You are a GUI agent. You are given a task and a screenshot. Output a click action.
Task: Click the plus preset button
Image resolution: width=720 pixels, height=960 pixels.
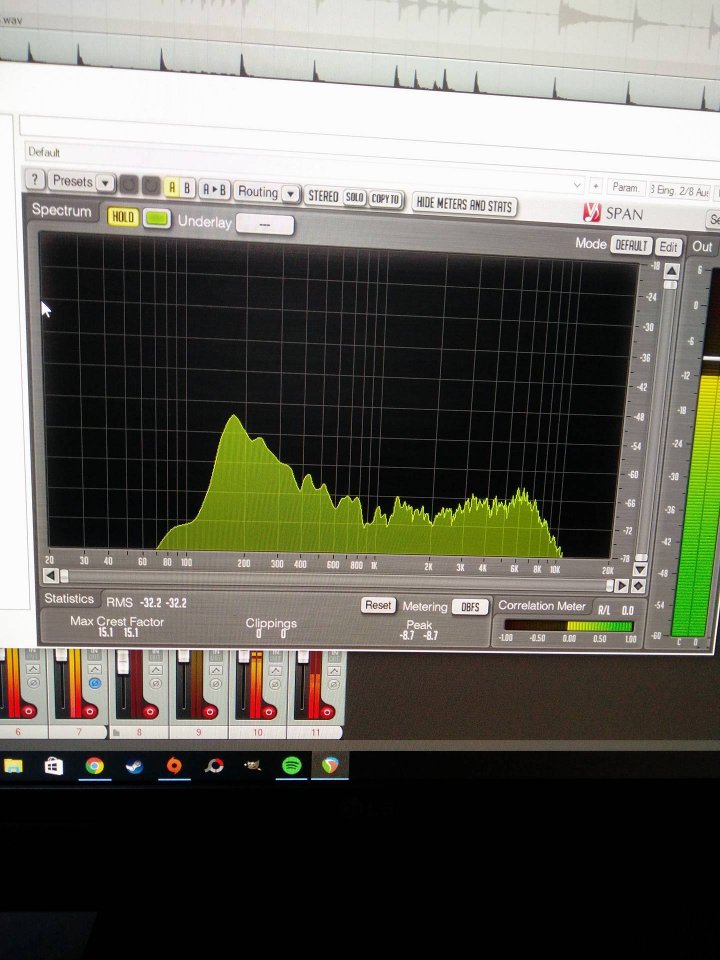tap(595, 186)
